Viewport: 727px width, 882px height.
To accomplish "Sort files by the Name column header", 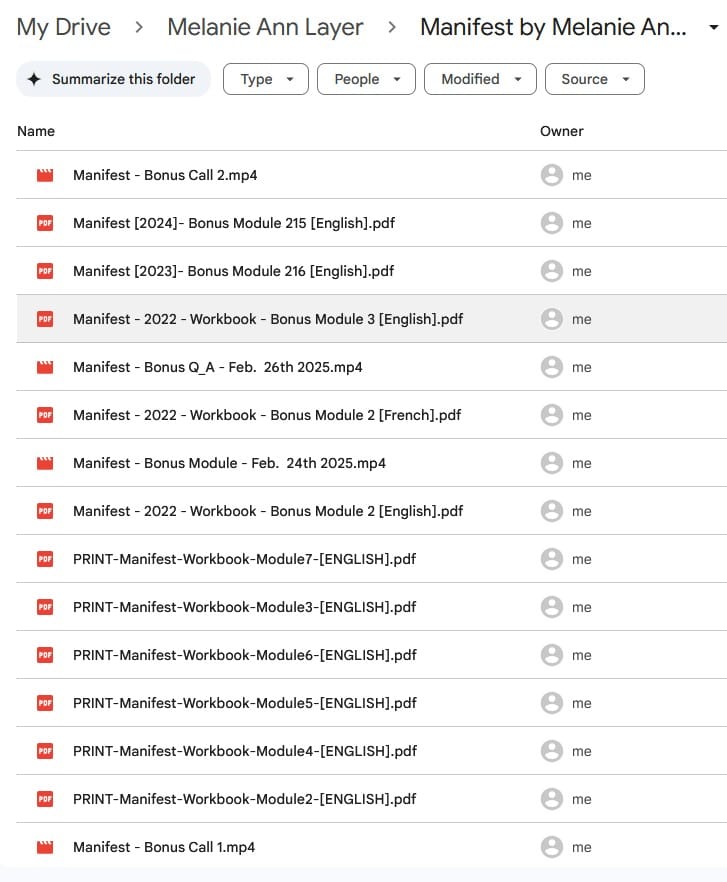I will tap(36, 131).
